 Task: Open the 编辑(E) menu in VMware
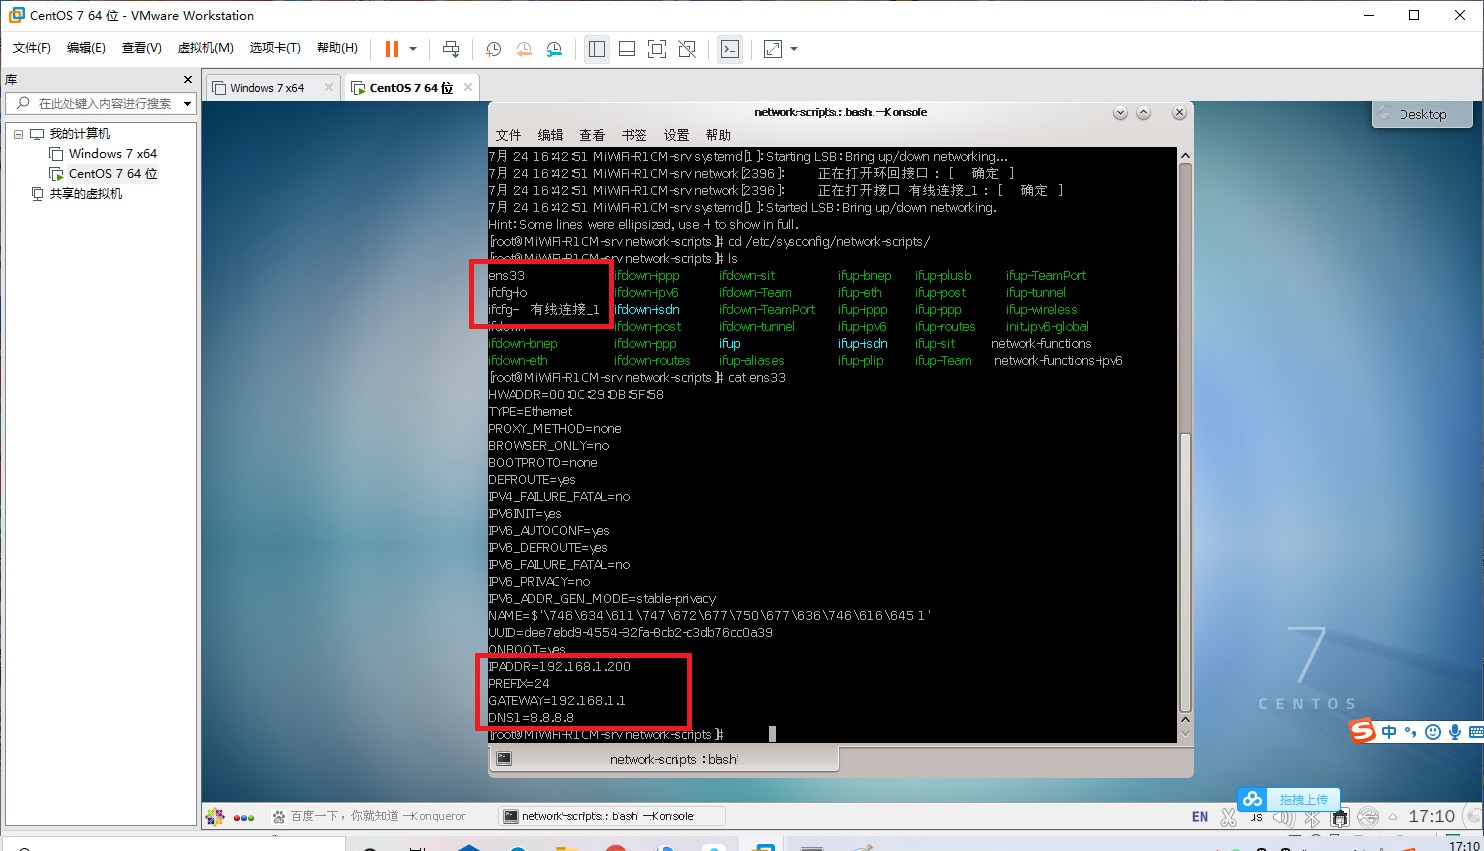pyautogui.click(x=86, y=48)
